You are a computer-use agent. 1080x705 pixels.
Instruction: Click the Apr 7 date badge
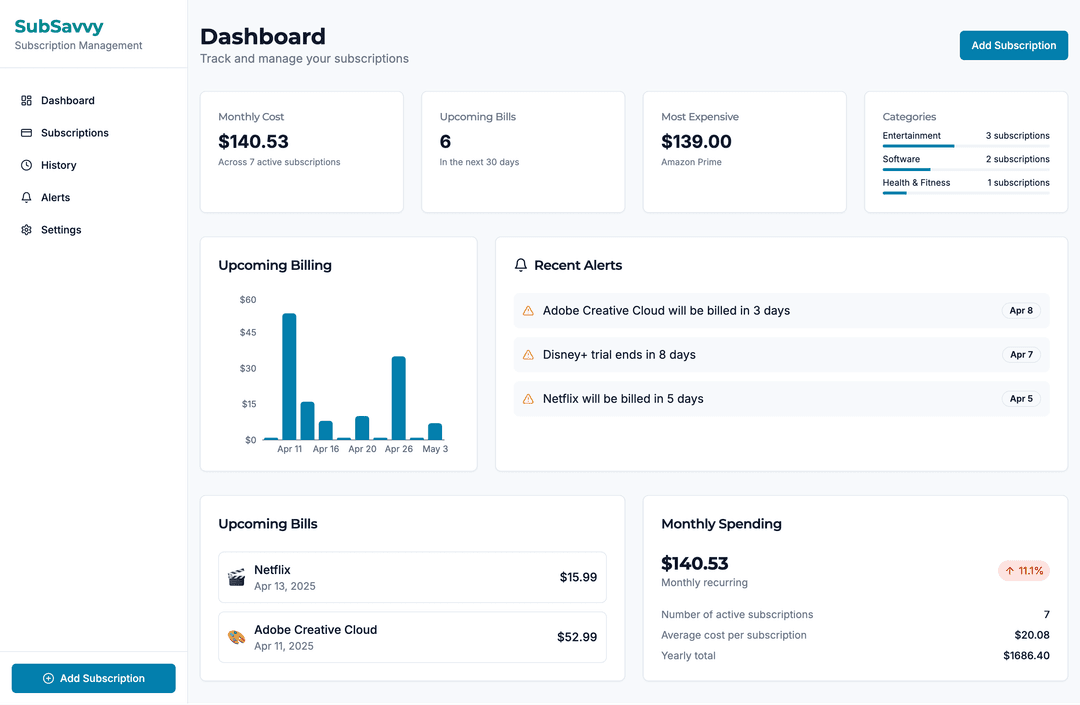pyautogui.click(x=1021, y=355)
